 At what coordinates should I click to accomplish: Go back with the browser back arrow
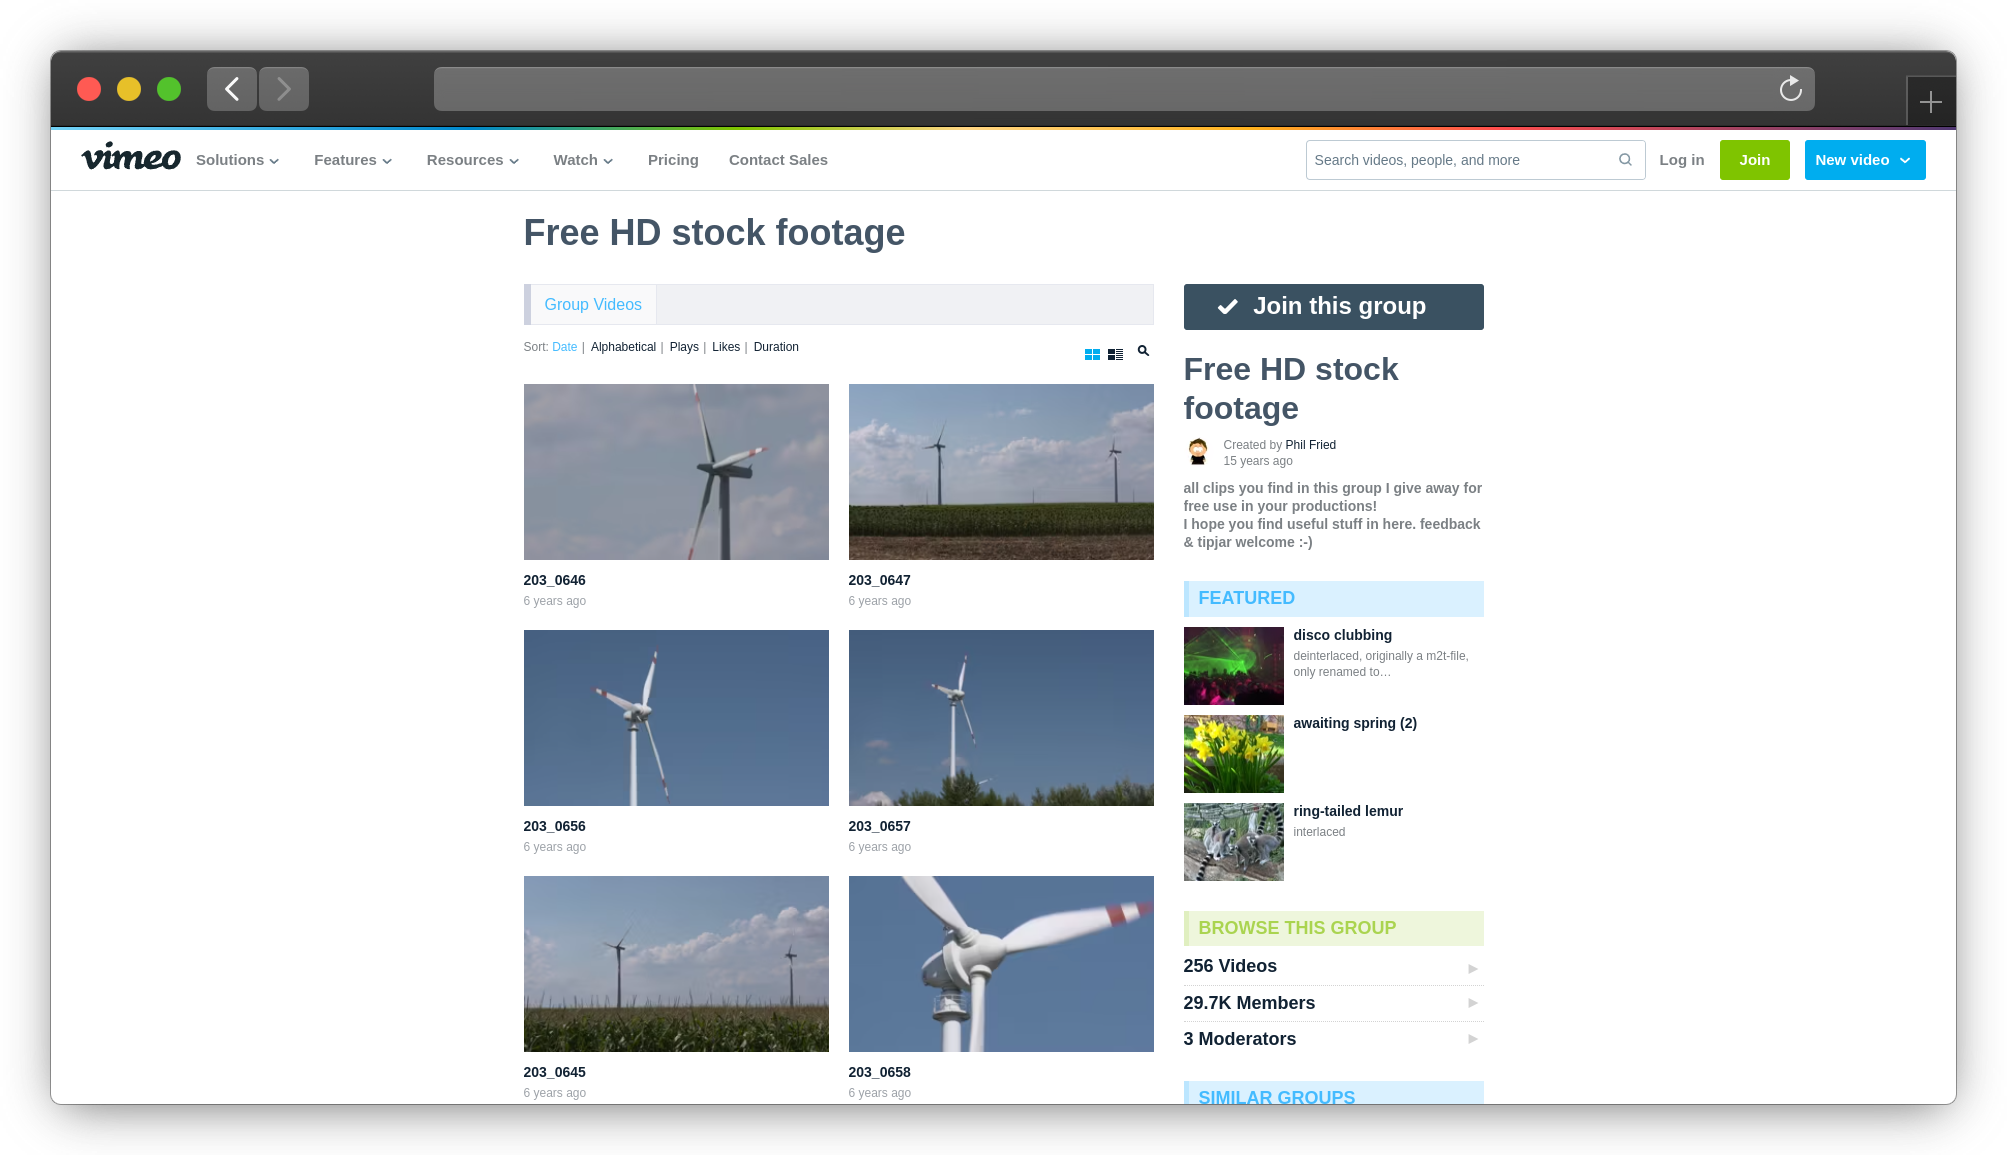pos(232,89)
